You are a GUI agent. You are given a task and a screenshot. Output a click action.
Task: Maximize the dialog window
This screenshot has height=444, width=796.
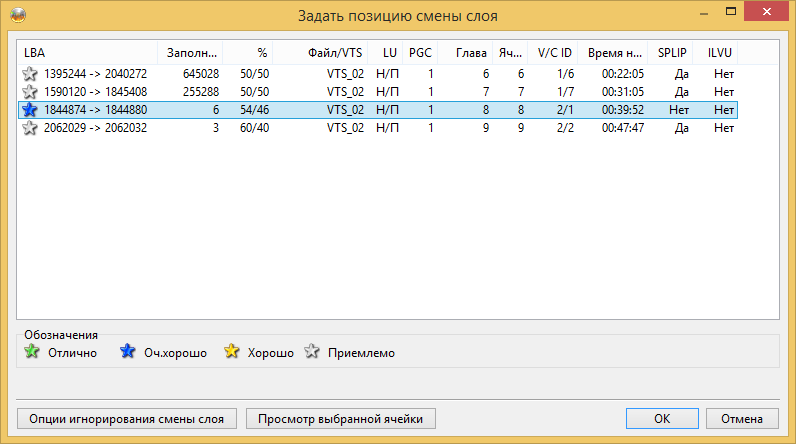click(731, 12)
